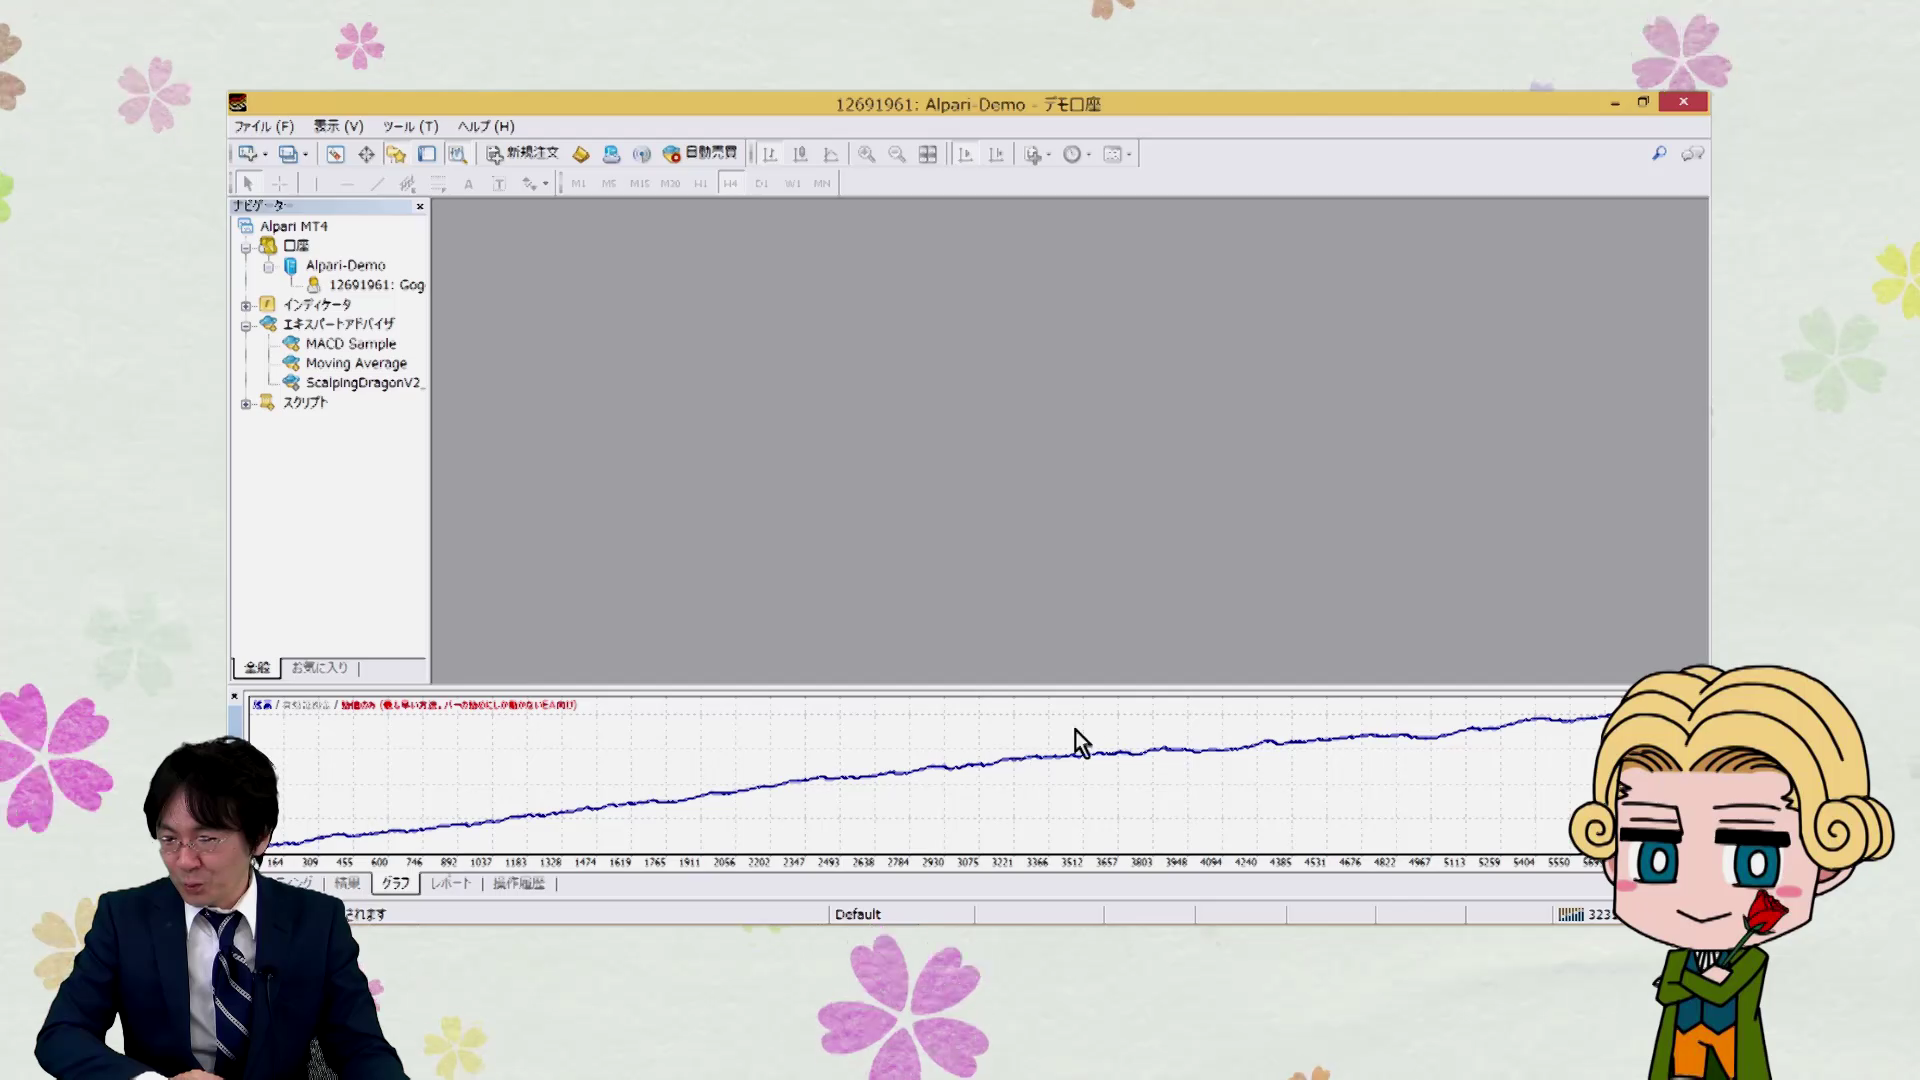Open the お気に入り navigator tab

(319, 668)
